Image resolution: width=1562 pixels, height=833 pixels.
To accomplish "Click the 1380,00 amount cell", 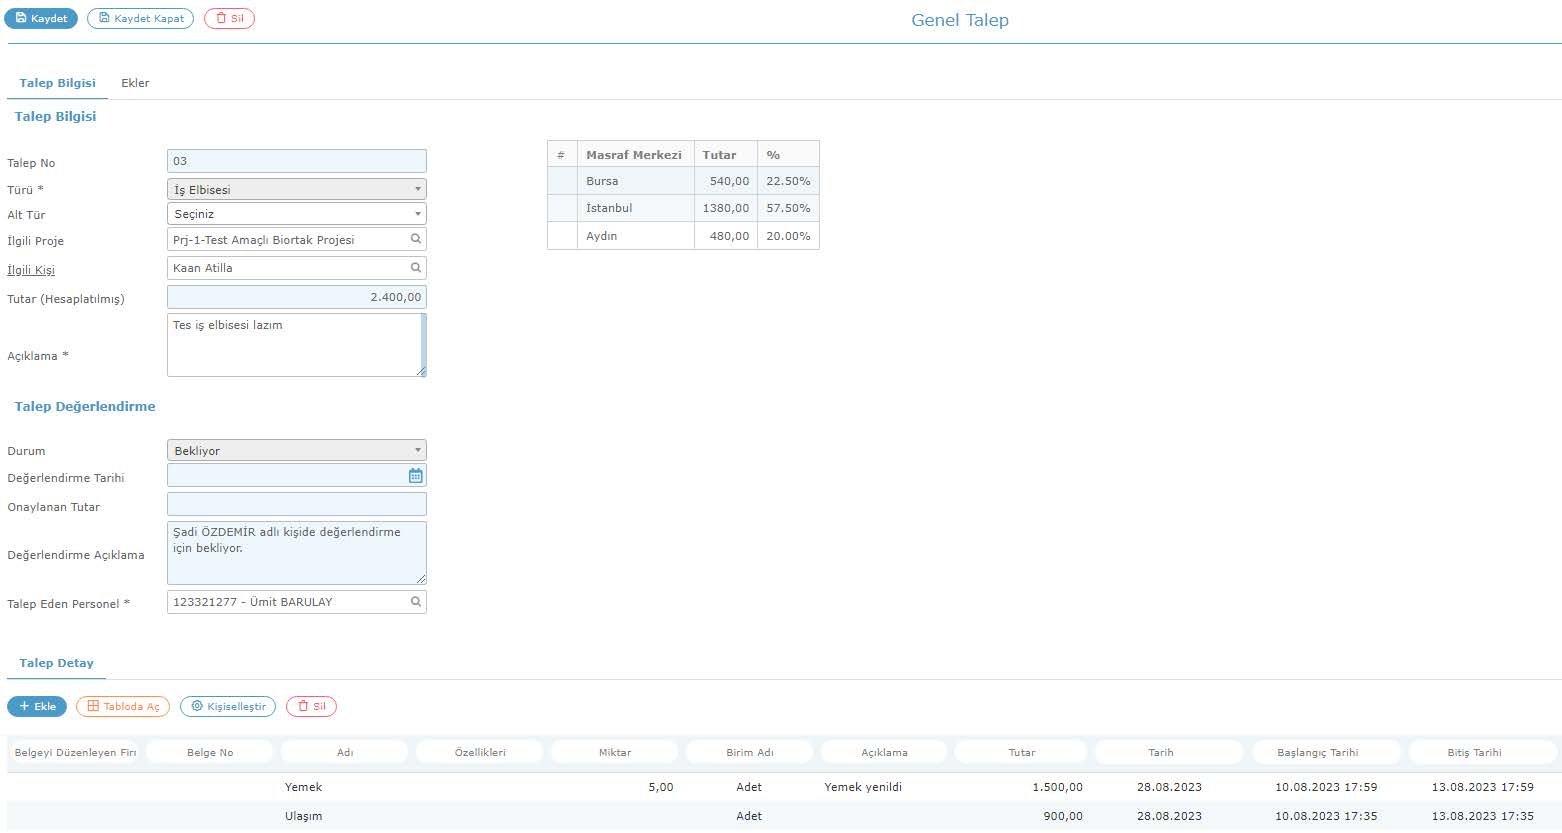I will 725,208.
